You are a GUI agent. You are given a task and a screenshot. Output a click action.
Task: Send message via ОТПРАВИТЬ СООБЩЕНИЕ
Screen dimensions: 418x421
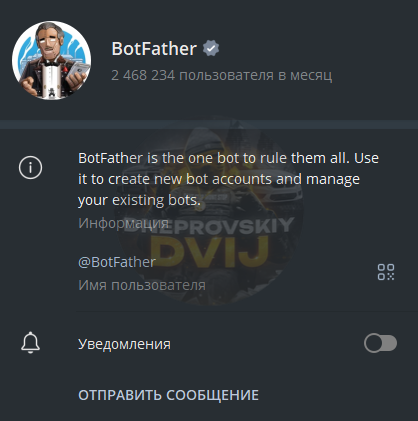(x=168, y=395)
